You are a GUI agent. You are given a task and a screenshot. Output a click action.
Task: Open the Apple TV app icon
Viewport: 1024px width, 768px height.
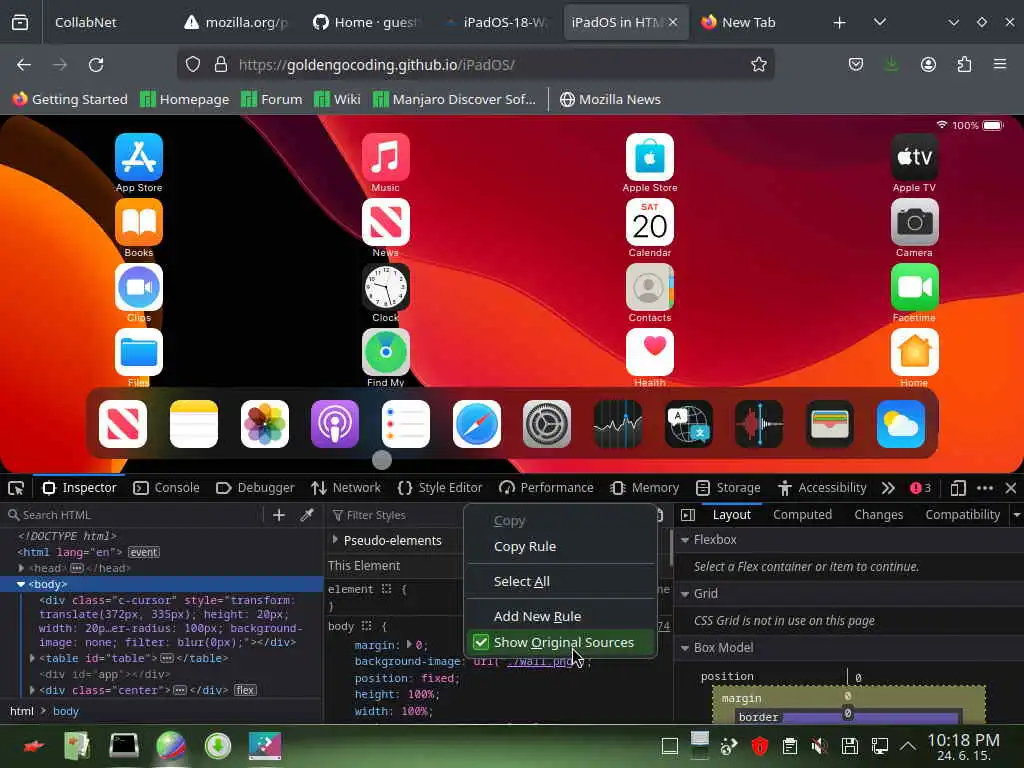tap(914, 157)
